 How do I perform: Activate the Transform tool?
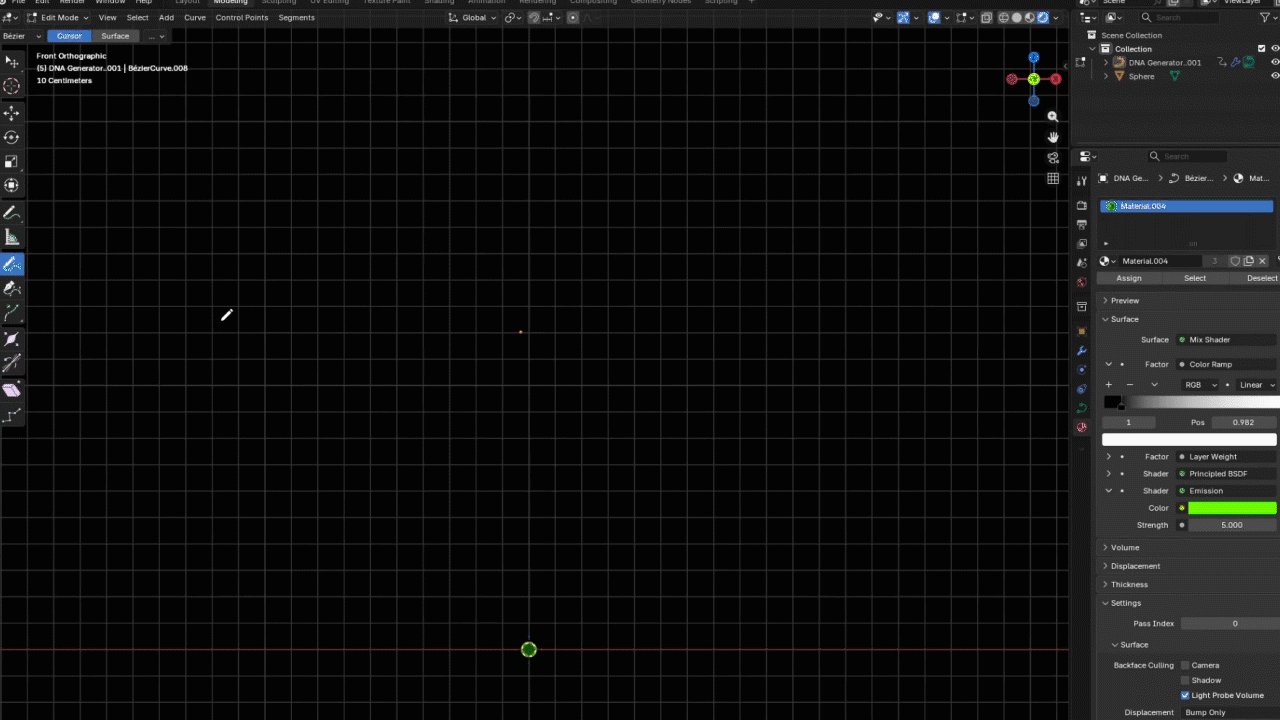click(x=12, y=185)
